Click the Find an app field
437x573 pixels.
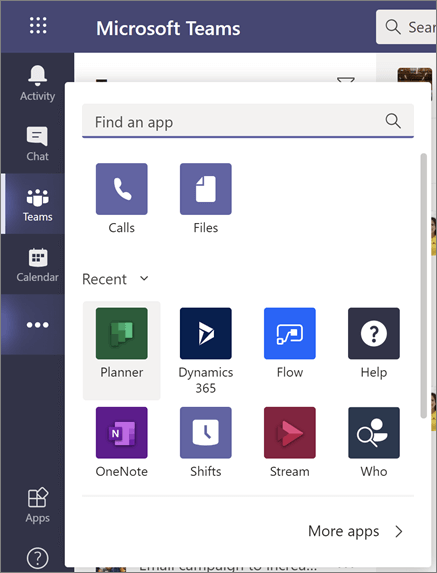coord(248,121)
